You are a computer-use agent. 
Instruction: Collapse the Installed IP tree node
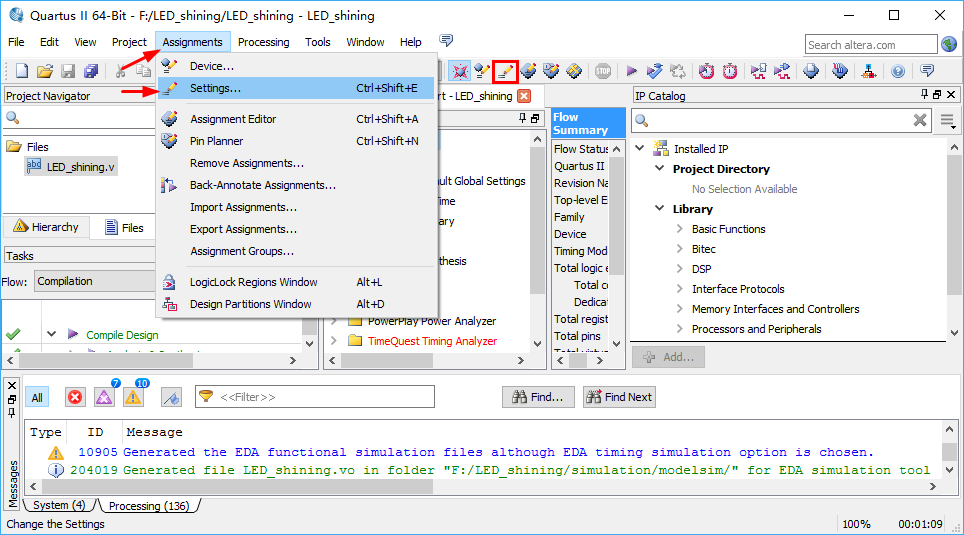coord(640,148)
